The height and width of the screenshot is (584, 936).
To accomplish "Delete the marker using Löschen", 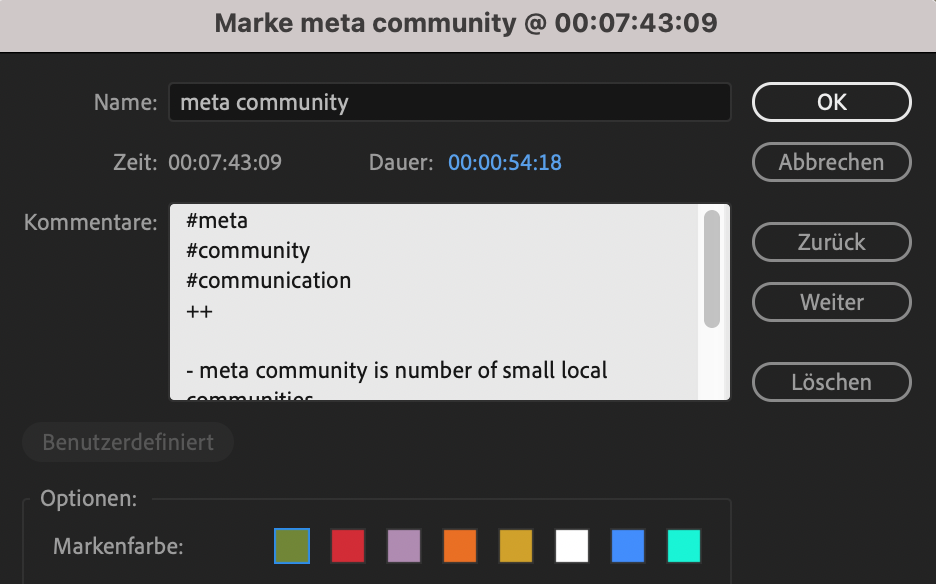I will [x=831, y=382].
